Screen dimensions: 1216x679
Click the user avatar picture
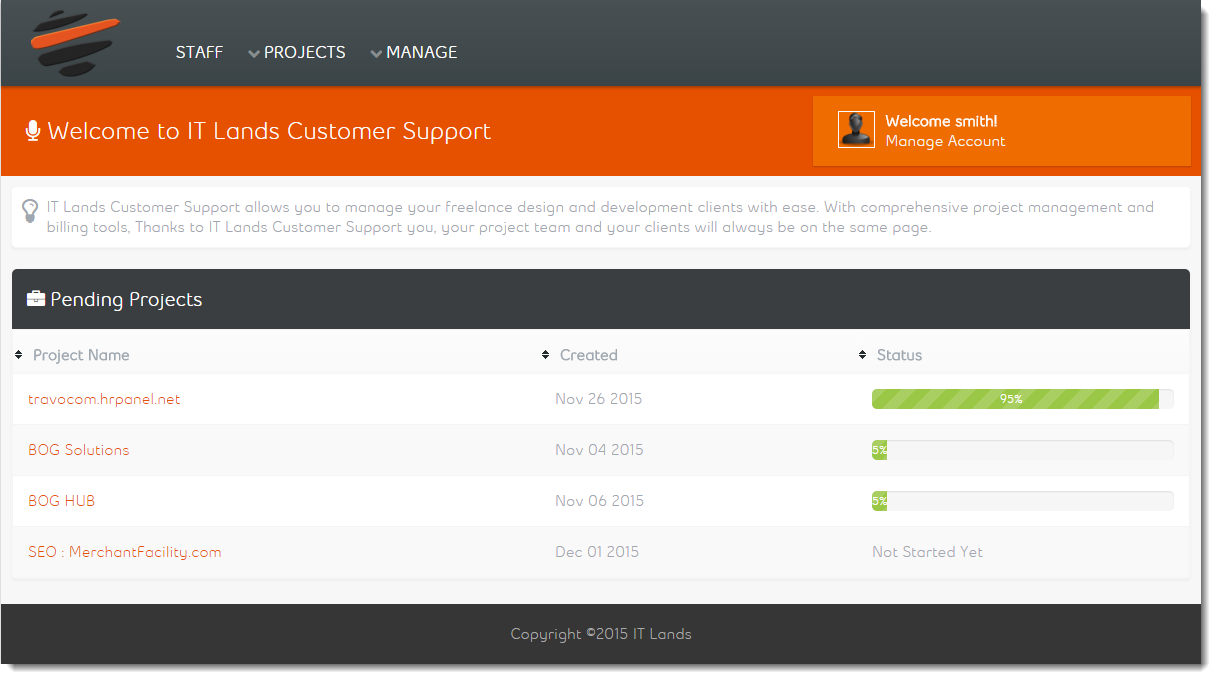856,129
